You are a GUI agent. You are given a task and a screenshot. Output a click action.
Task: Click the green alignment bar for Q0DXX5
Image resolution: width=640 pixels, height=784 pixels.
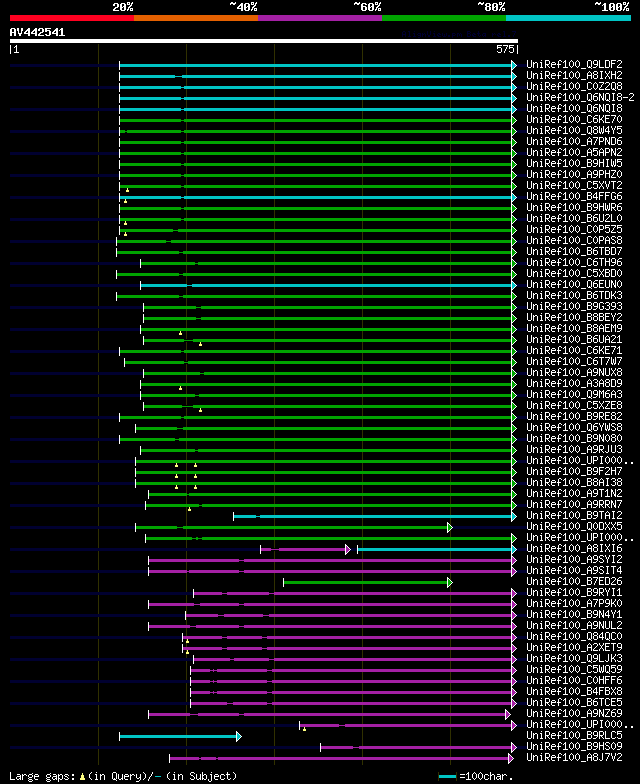click(x=294, y=528)
